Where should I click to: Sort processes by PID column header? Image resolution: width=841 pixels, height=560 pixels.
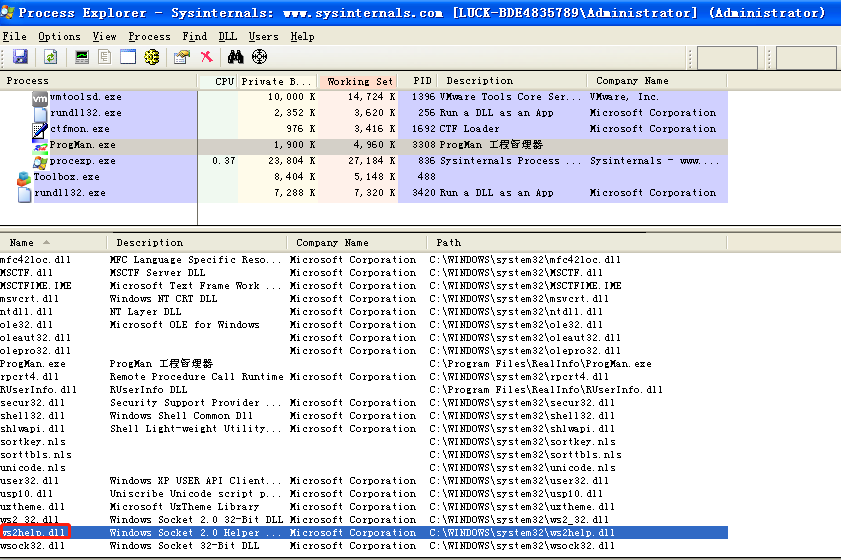tap(422, 81)
